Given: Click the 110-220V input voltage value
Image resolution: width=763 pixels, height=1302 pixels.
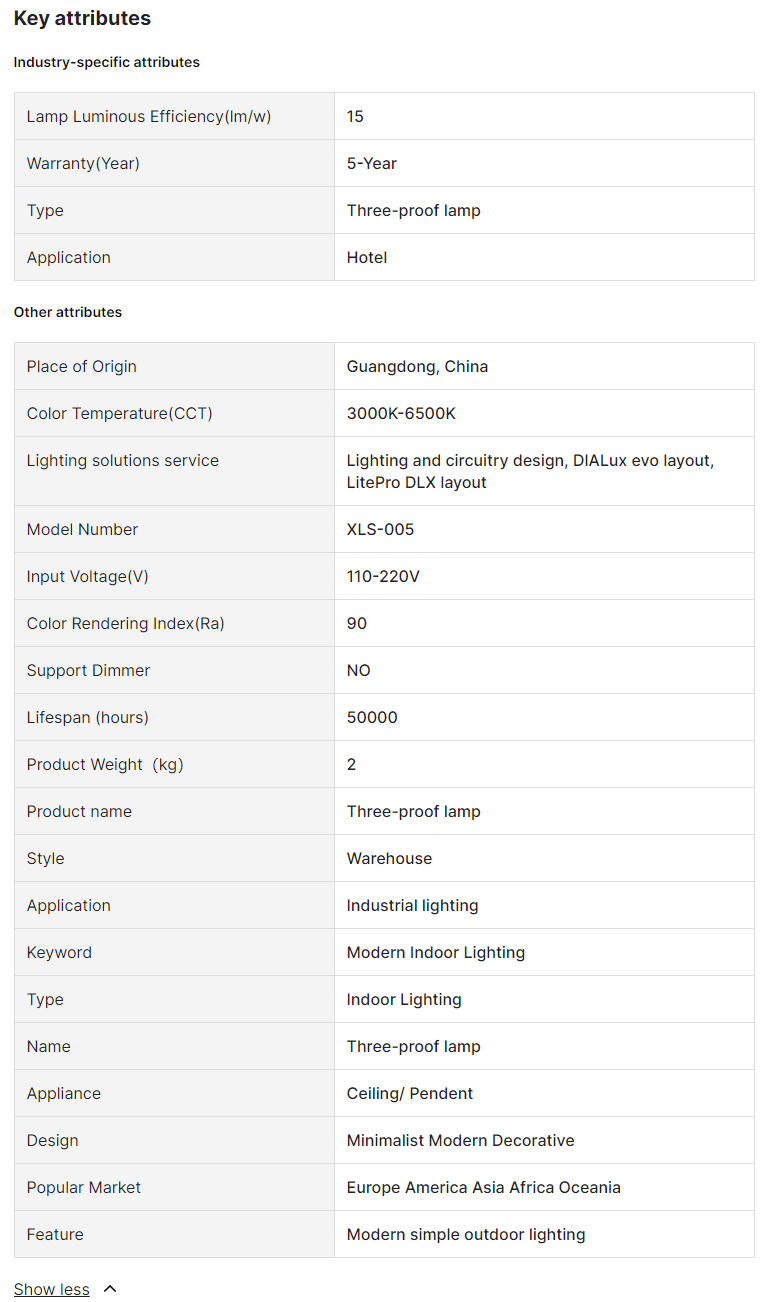Looking at the screenshot, I should [x=383, y=576].
